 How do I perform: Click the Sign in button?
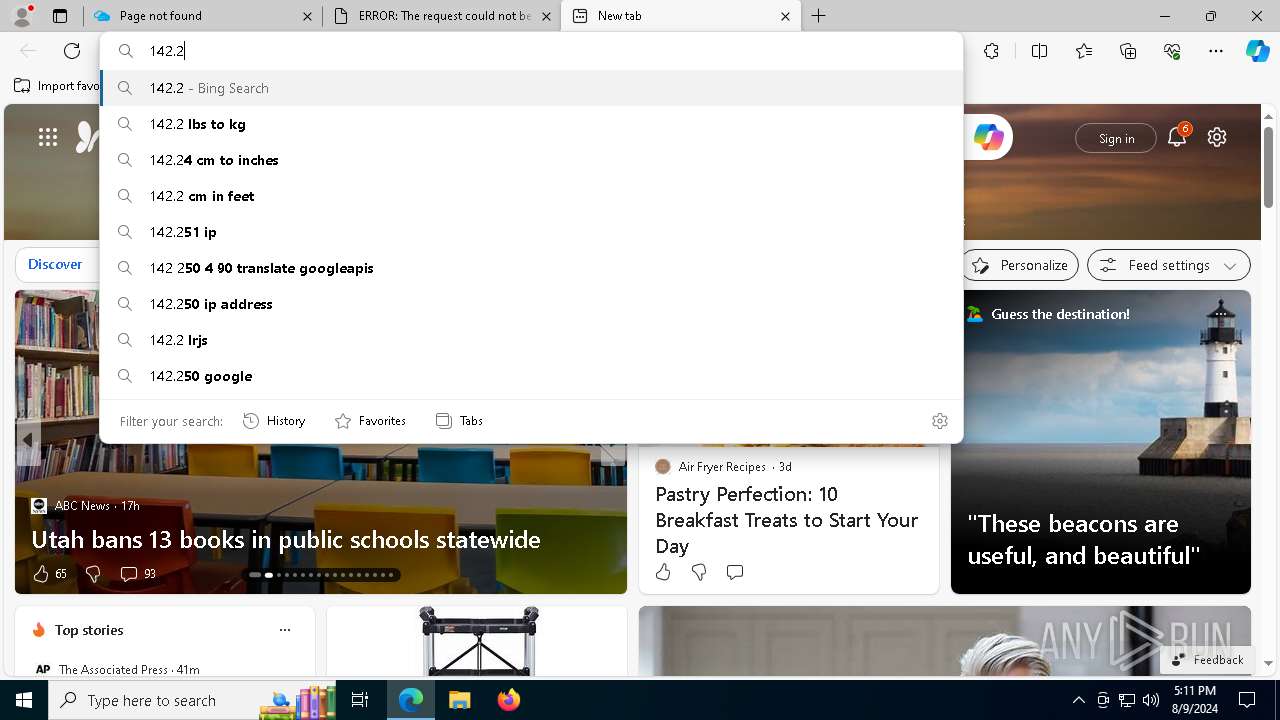tap(1116, 138)
